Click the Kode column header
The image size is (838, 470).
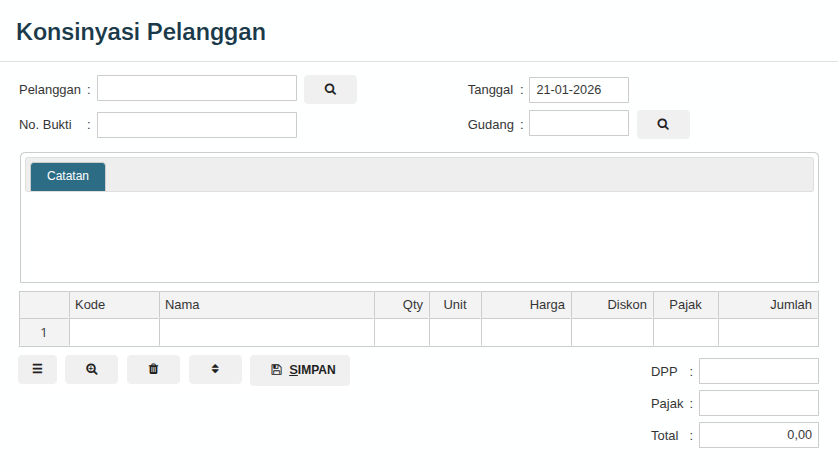(114, 305)
